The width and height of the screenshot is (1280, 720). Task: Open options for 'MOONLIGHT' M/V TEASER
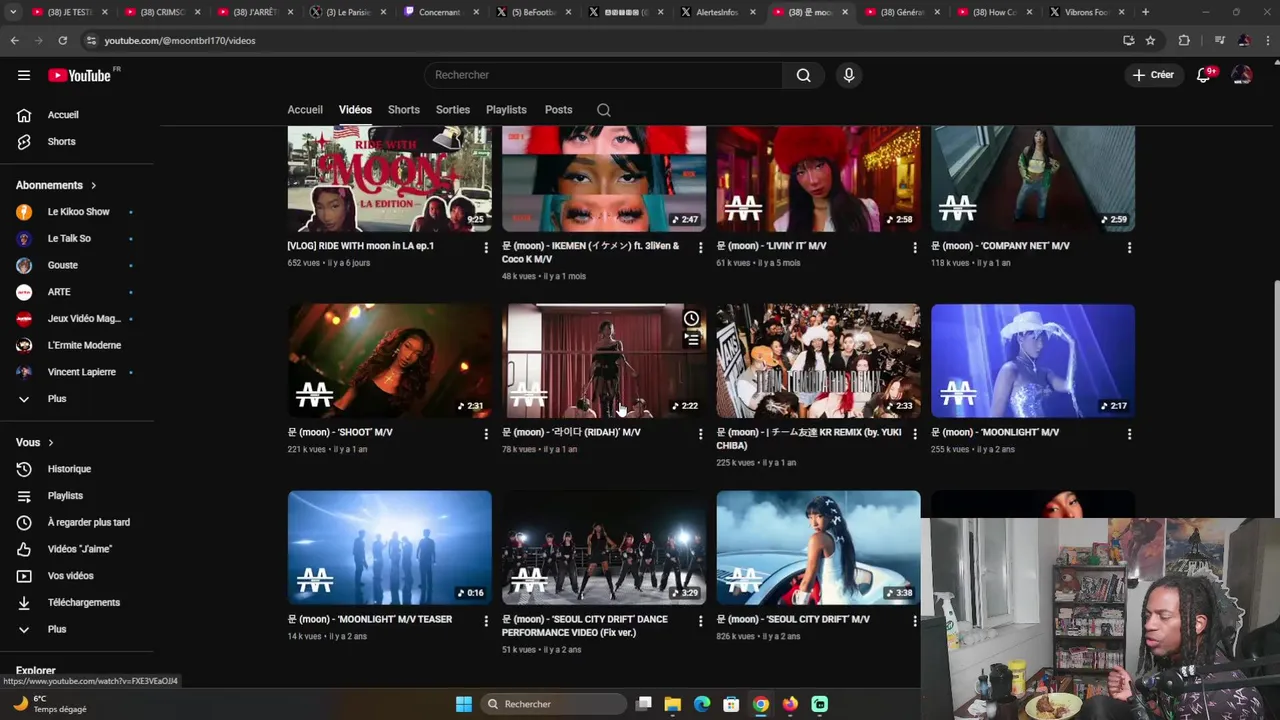pyautogui.click(x=486, y=621)
